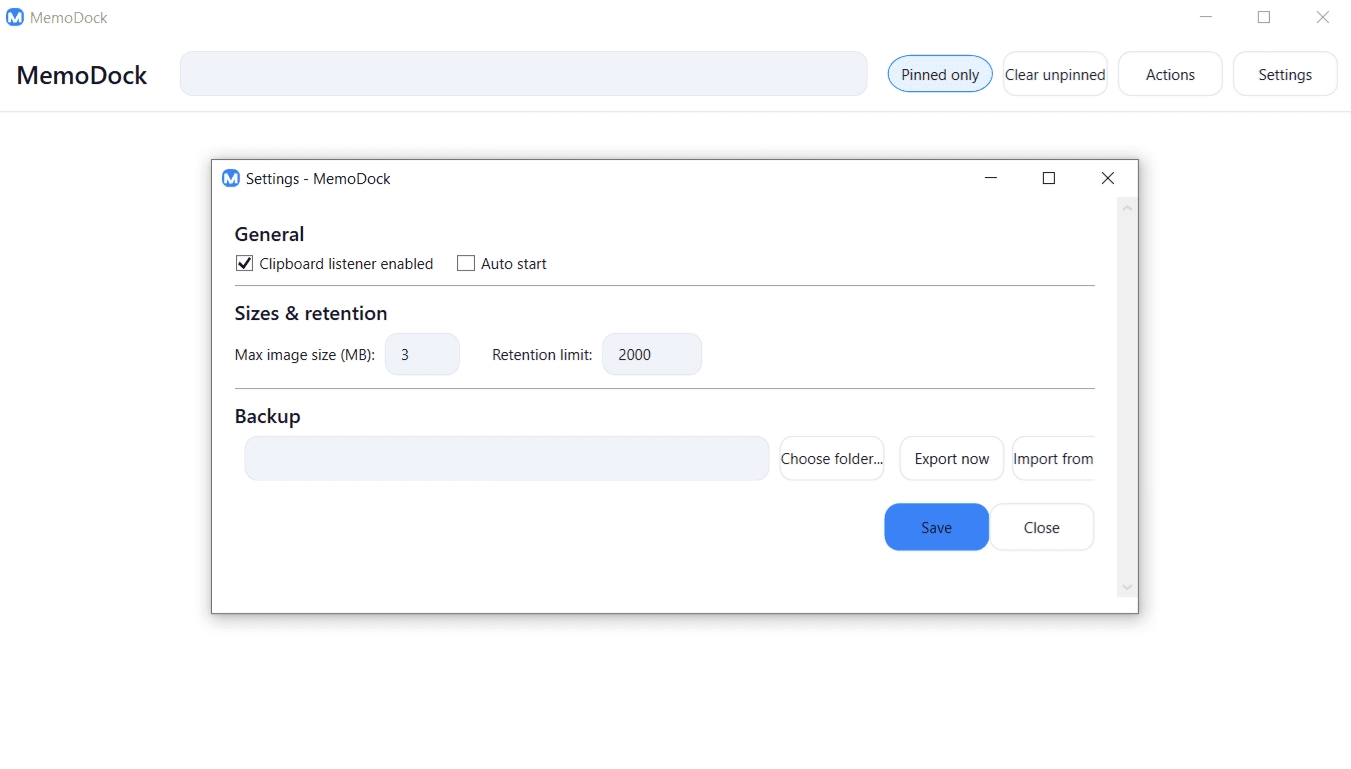Image resolution: width=1351 pixels, height=769 pixels.
Task: Click the scrollbar up arrow in Settings
Action: point(1127,208)
